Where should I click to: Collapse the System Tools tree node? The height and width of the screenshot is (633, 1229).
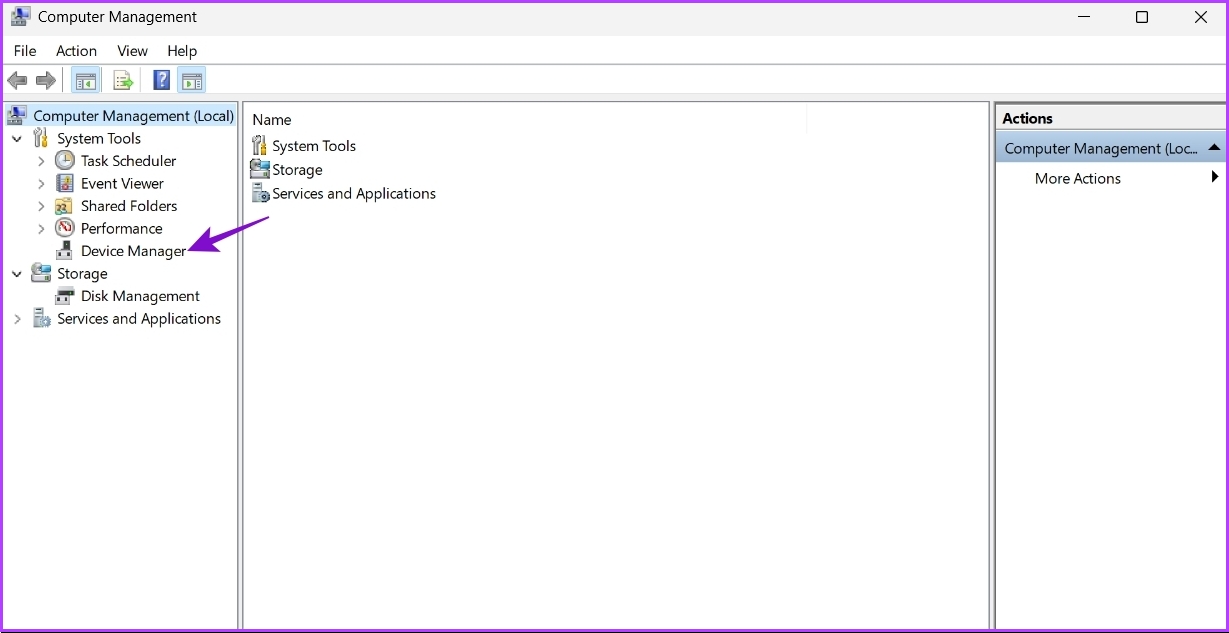coord(17,139)
